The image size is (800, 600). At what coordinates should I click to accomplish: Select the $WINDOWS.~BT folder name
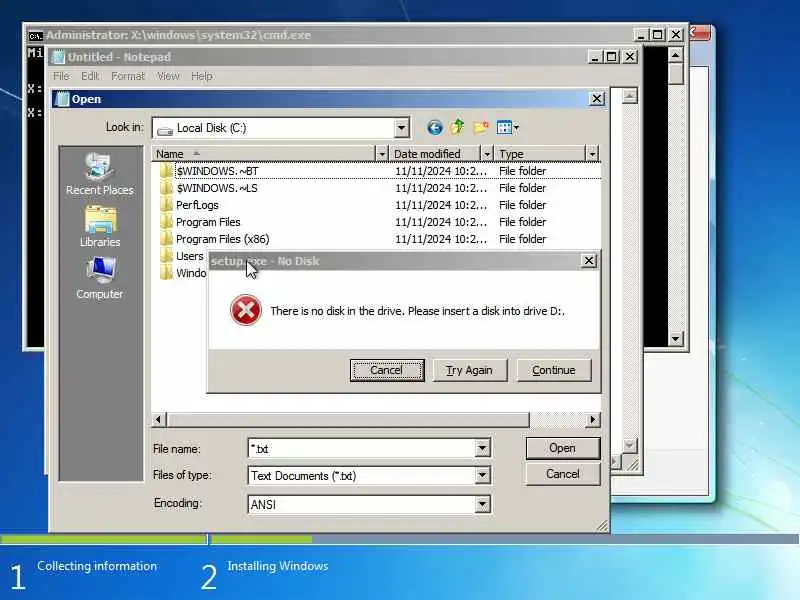click(217, 171)
